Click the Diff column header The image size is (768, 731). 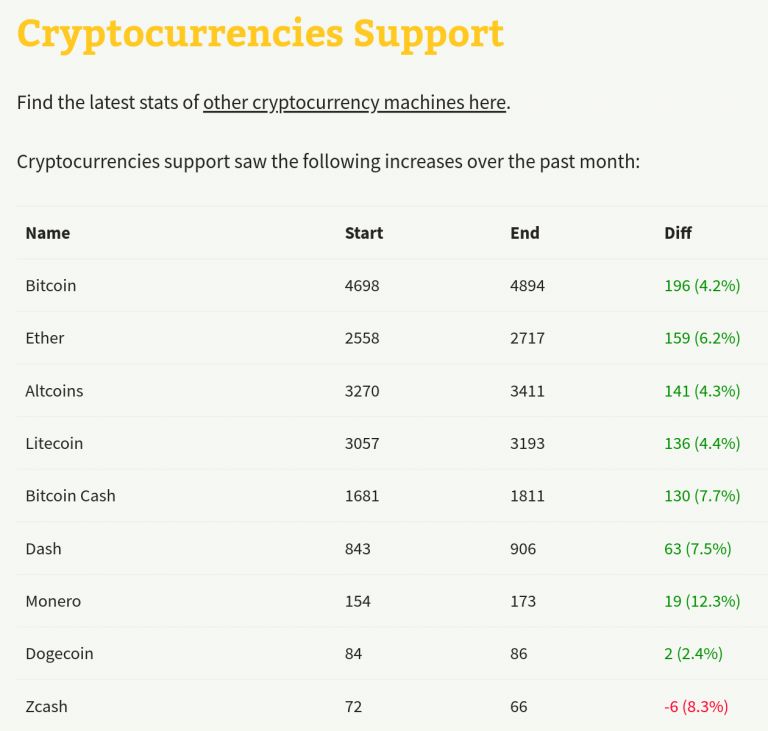click(x=678, y=233)
